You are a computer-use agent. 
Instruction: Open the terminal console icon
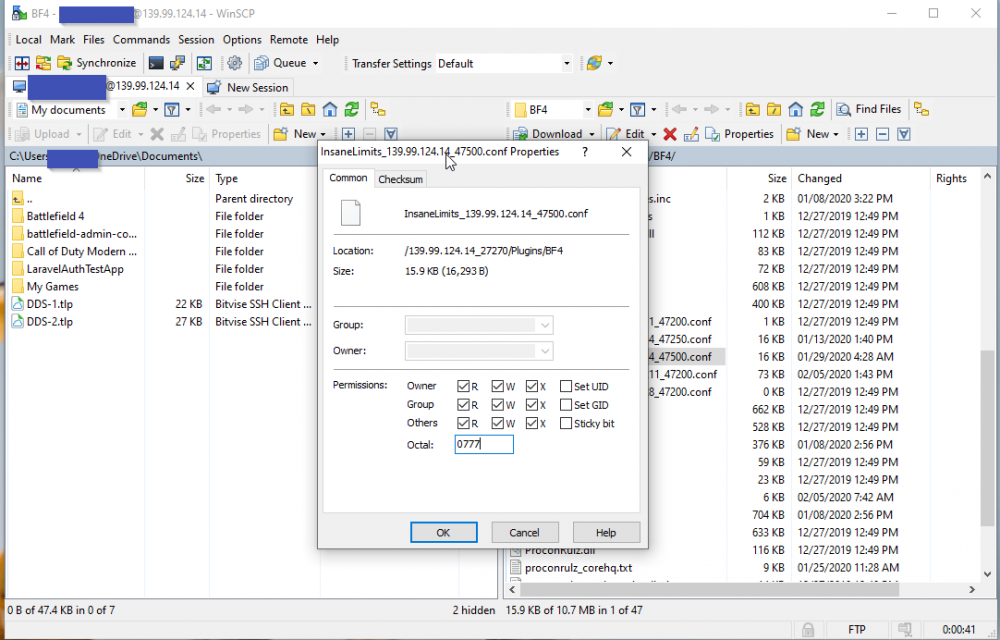[x=156, y=63]
